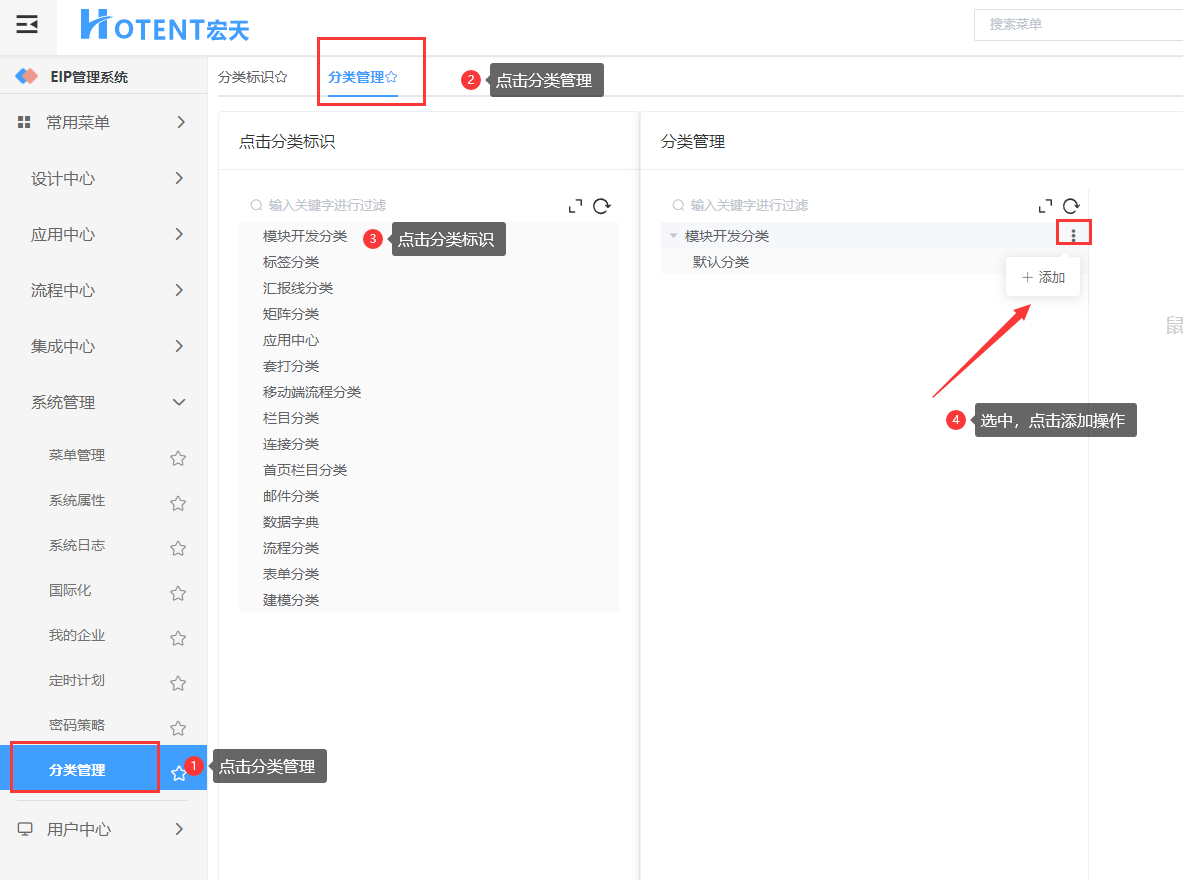This screenshot has width=1183, height=880.
Task: Expand 设计中心 menu
Action: (179, 178)
